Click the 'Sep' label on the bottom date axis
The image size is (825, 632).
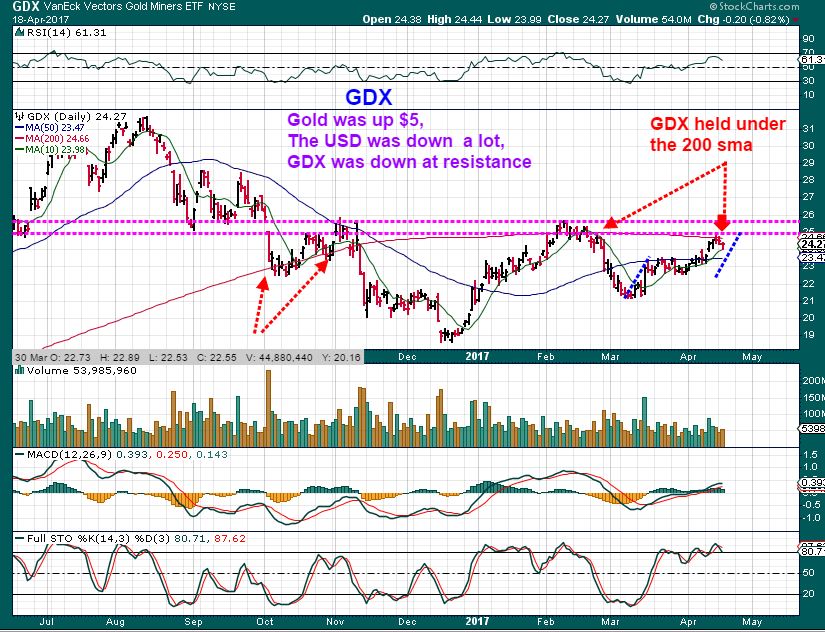pos(193,621)
